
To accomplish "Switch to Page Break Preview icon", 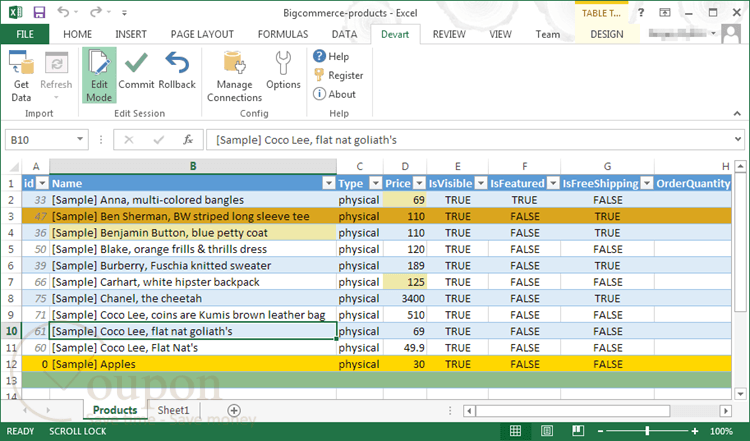I will point(578,431).
